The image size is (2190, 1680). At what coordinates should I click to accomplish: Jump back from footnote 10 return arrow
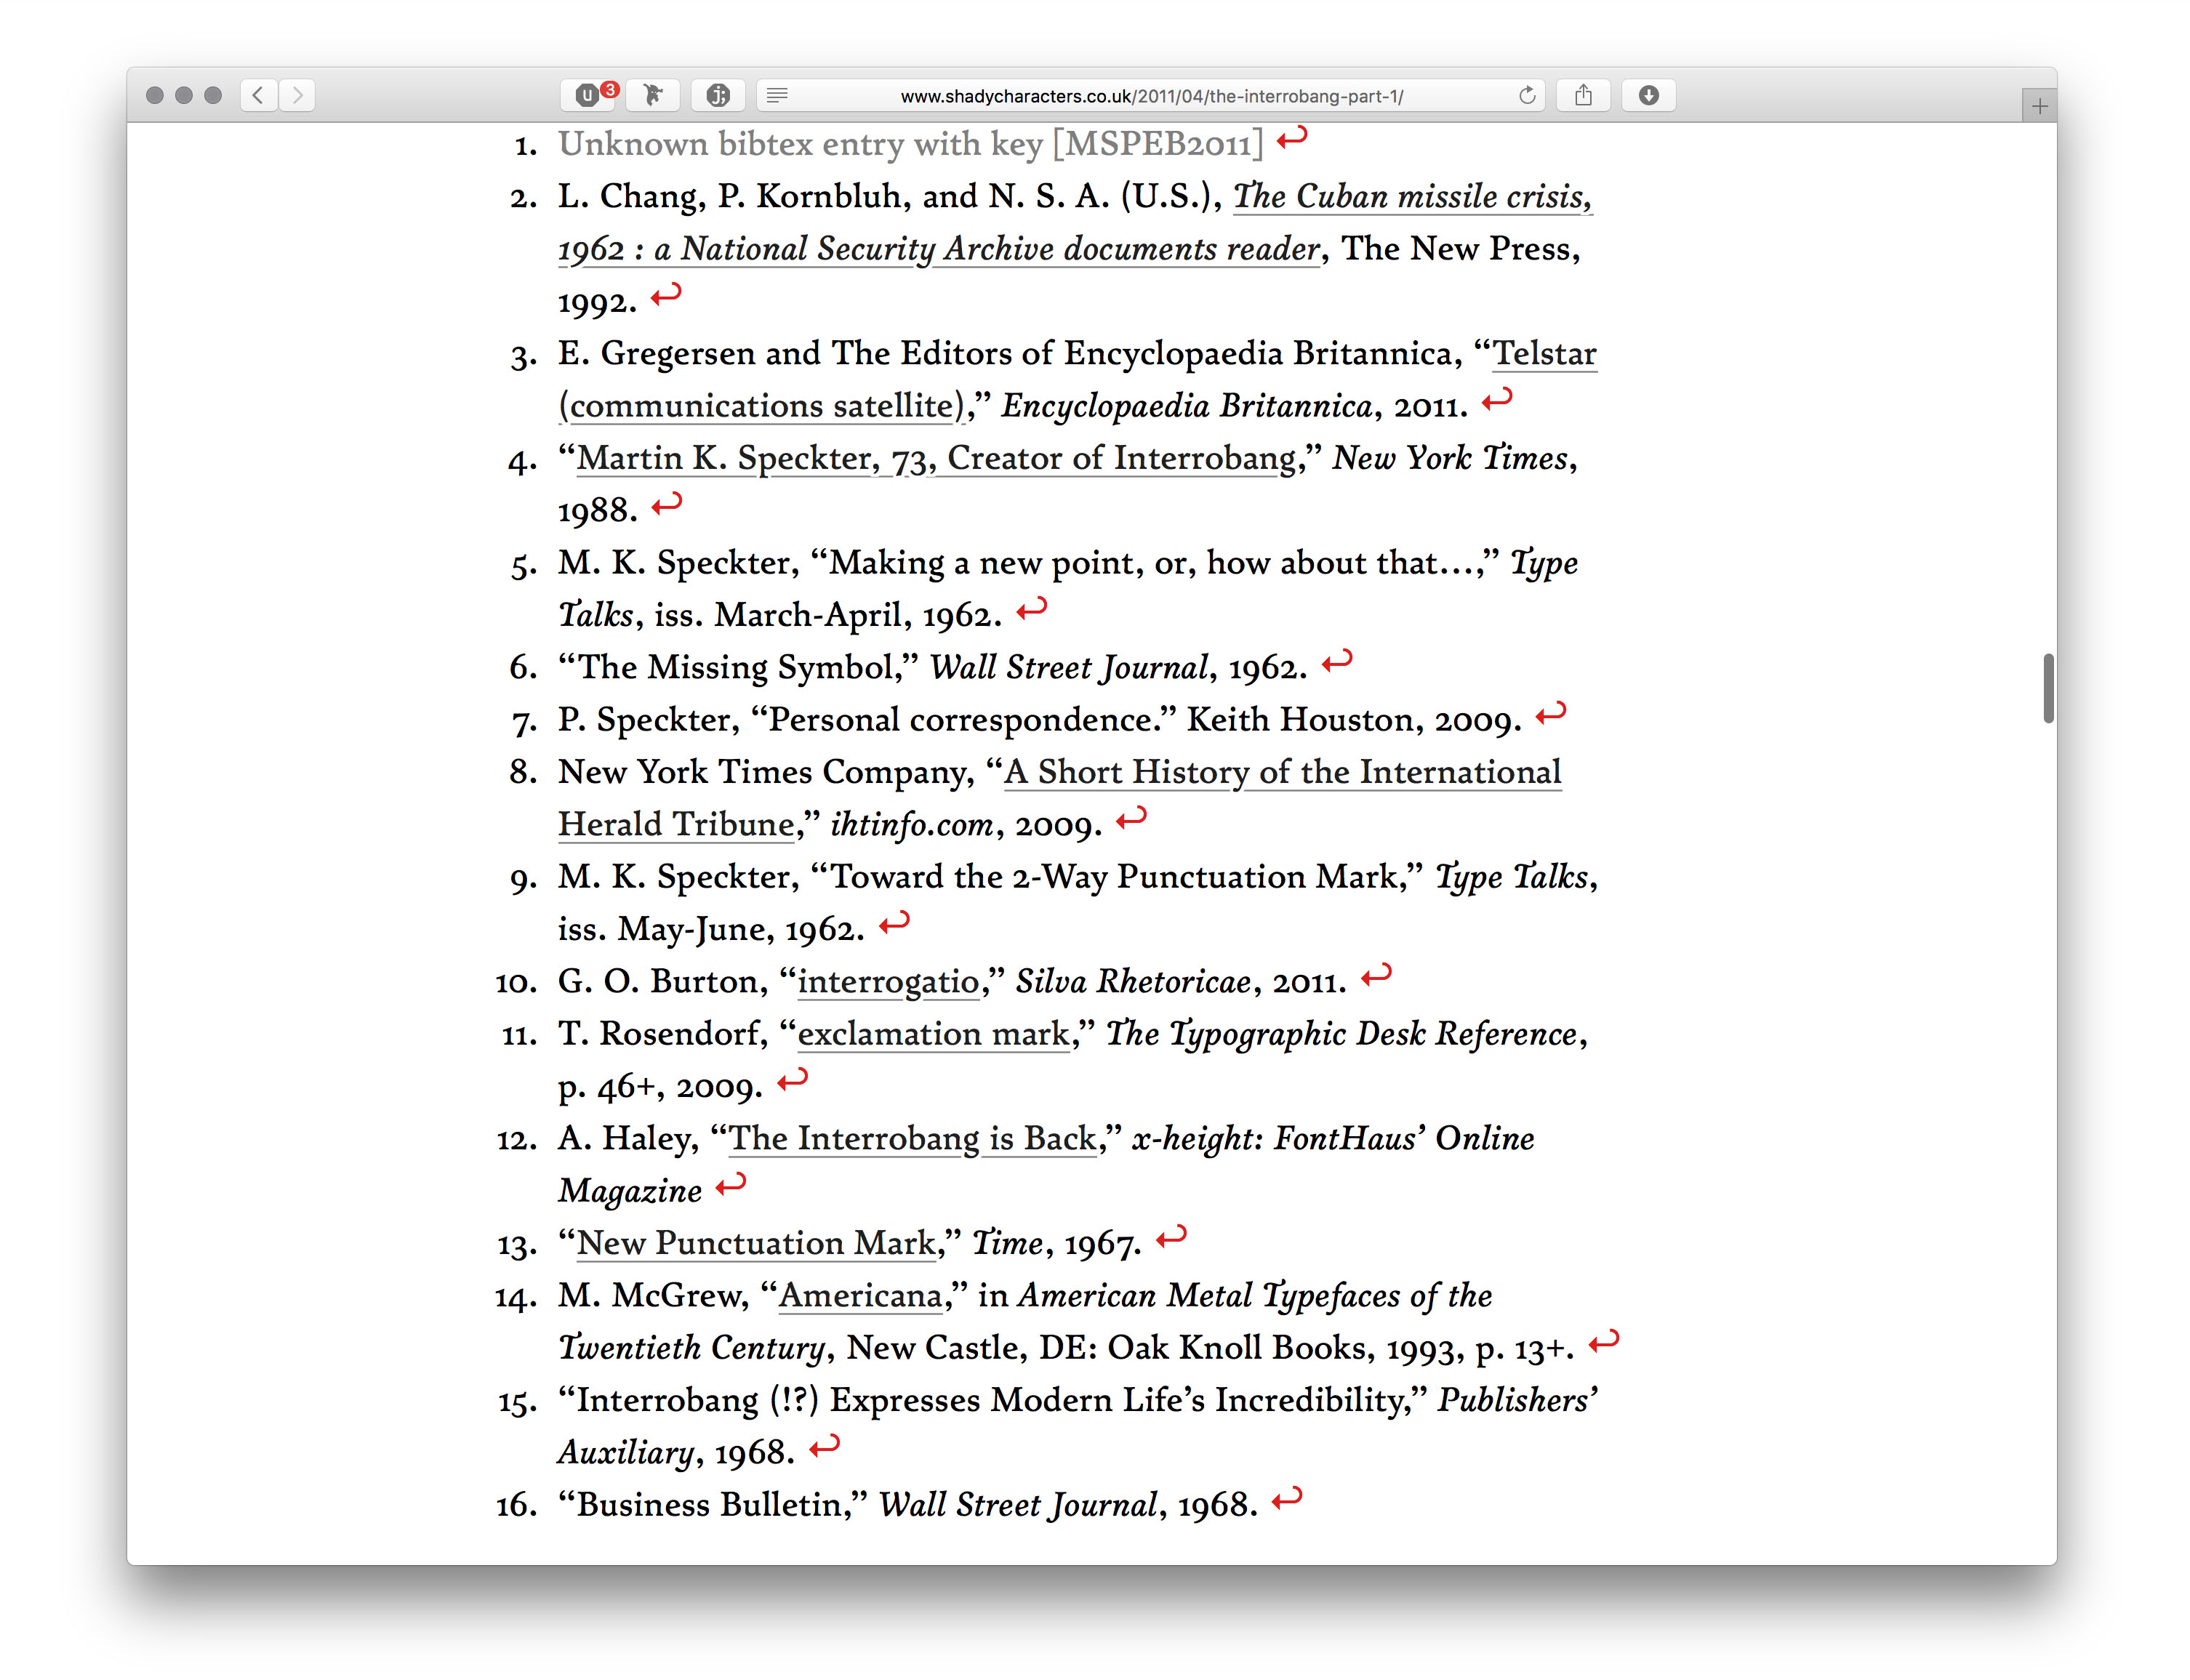1376,975
